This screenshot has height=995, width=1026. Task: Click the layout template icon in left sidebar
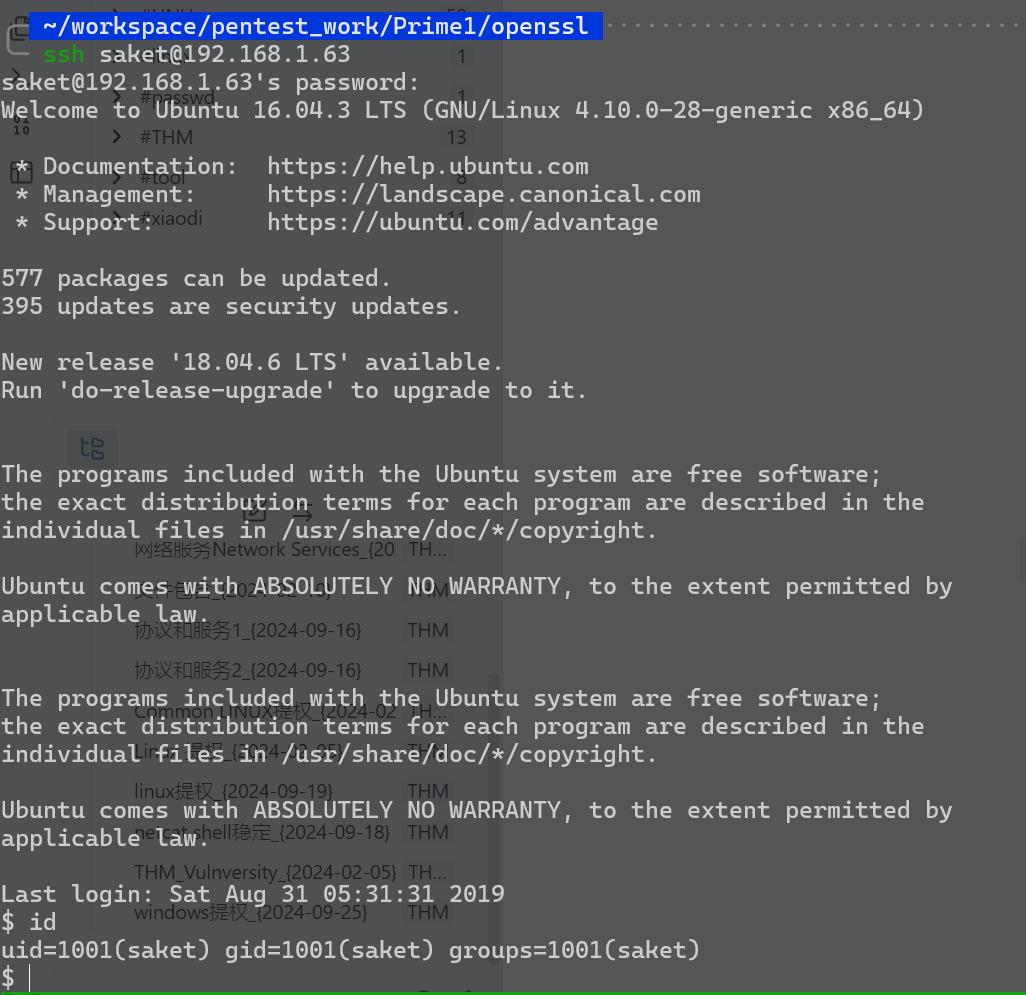point(21,173)
